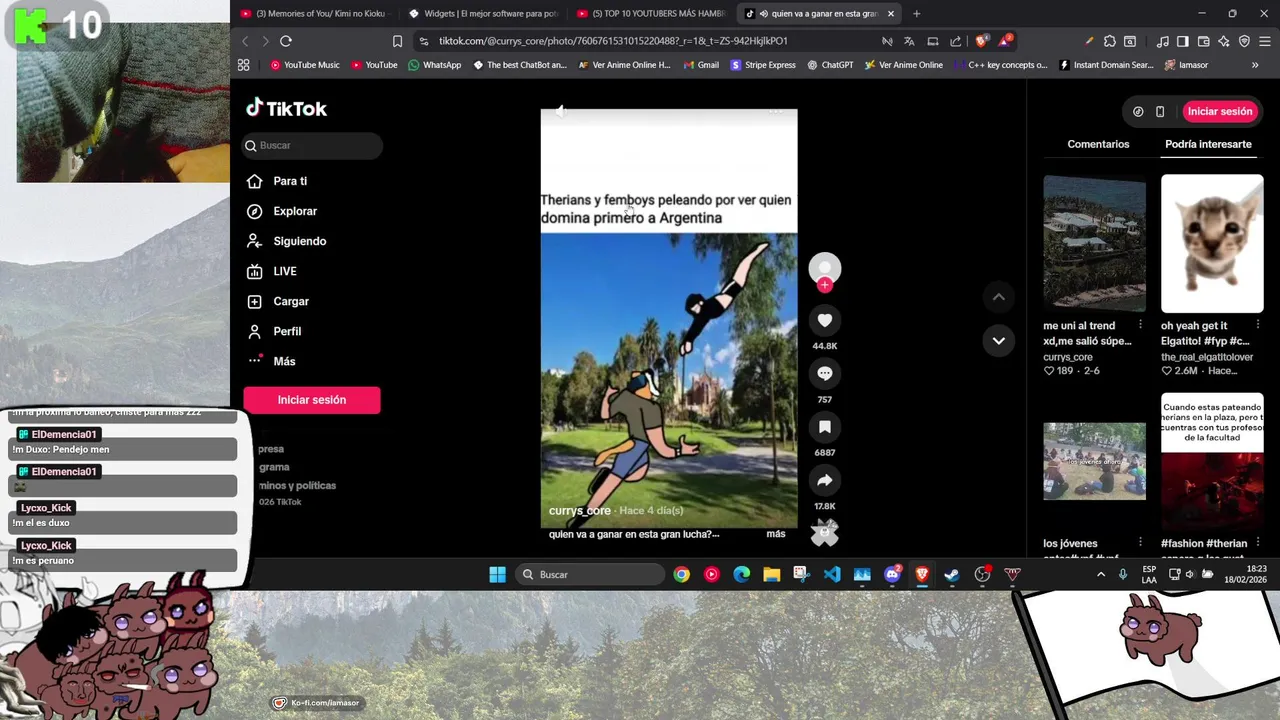Switch to the Widgets tab
Image resolution: width=1280 pixels, height=720 pixels.
pyautogui.click(x=483, y=14)
